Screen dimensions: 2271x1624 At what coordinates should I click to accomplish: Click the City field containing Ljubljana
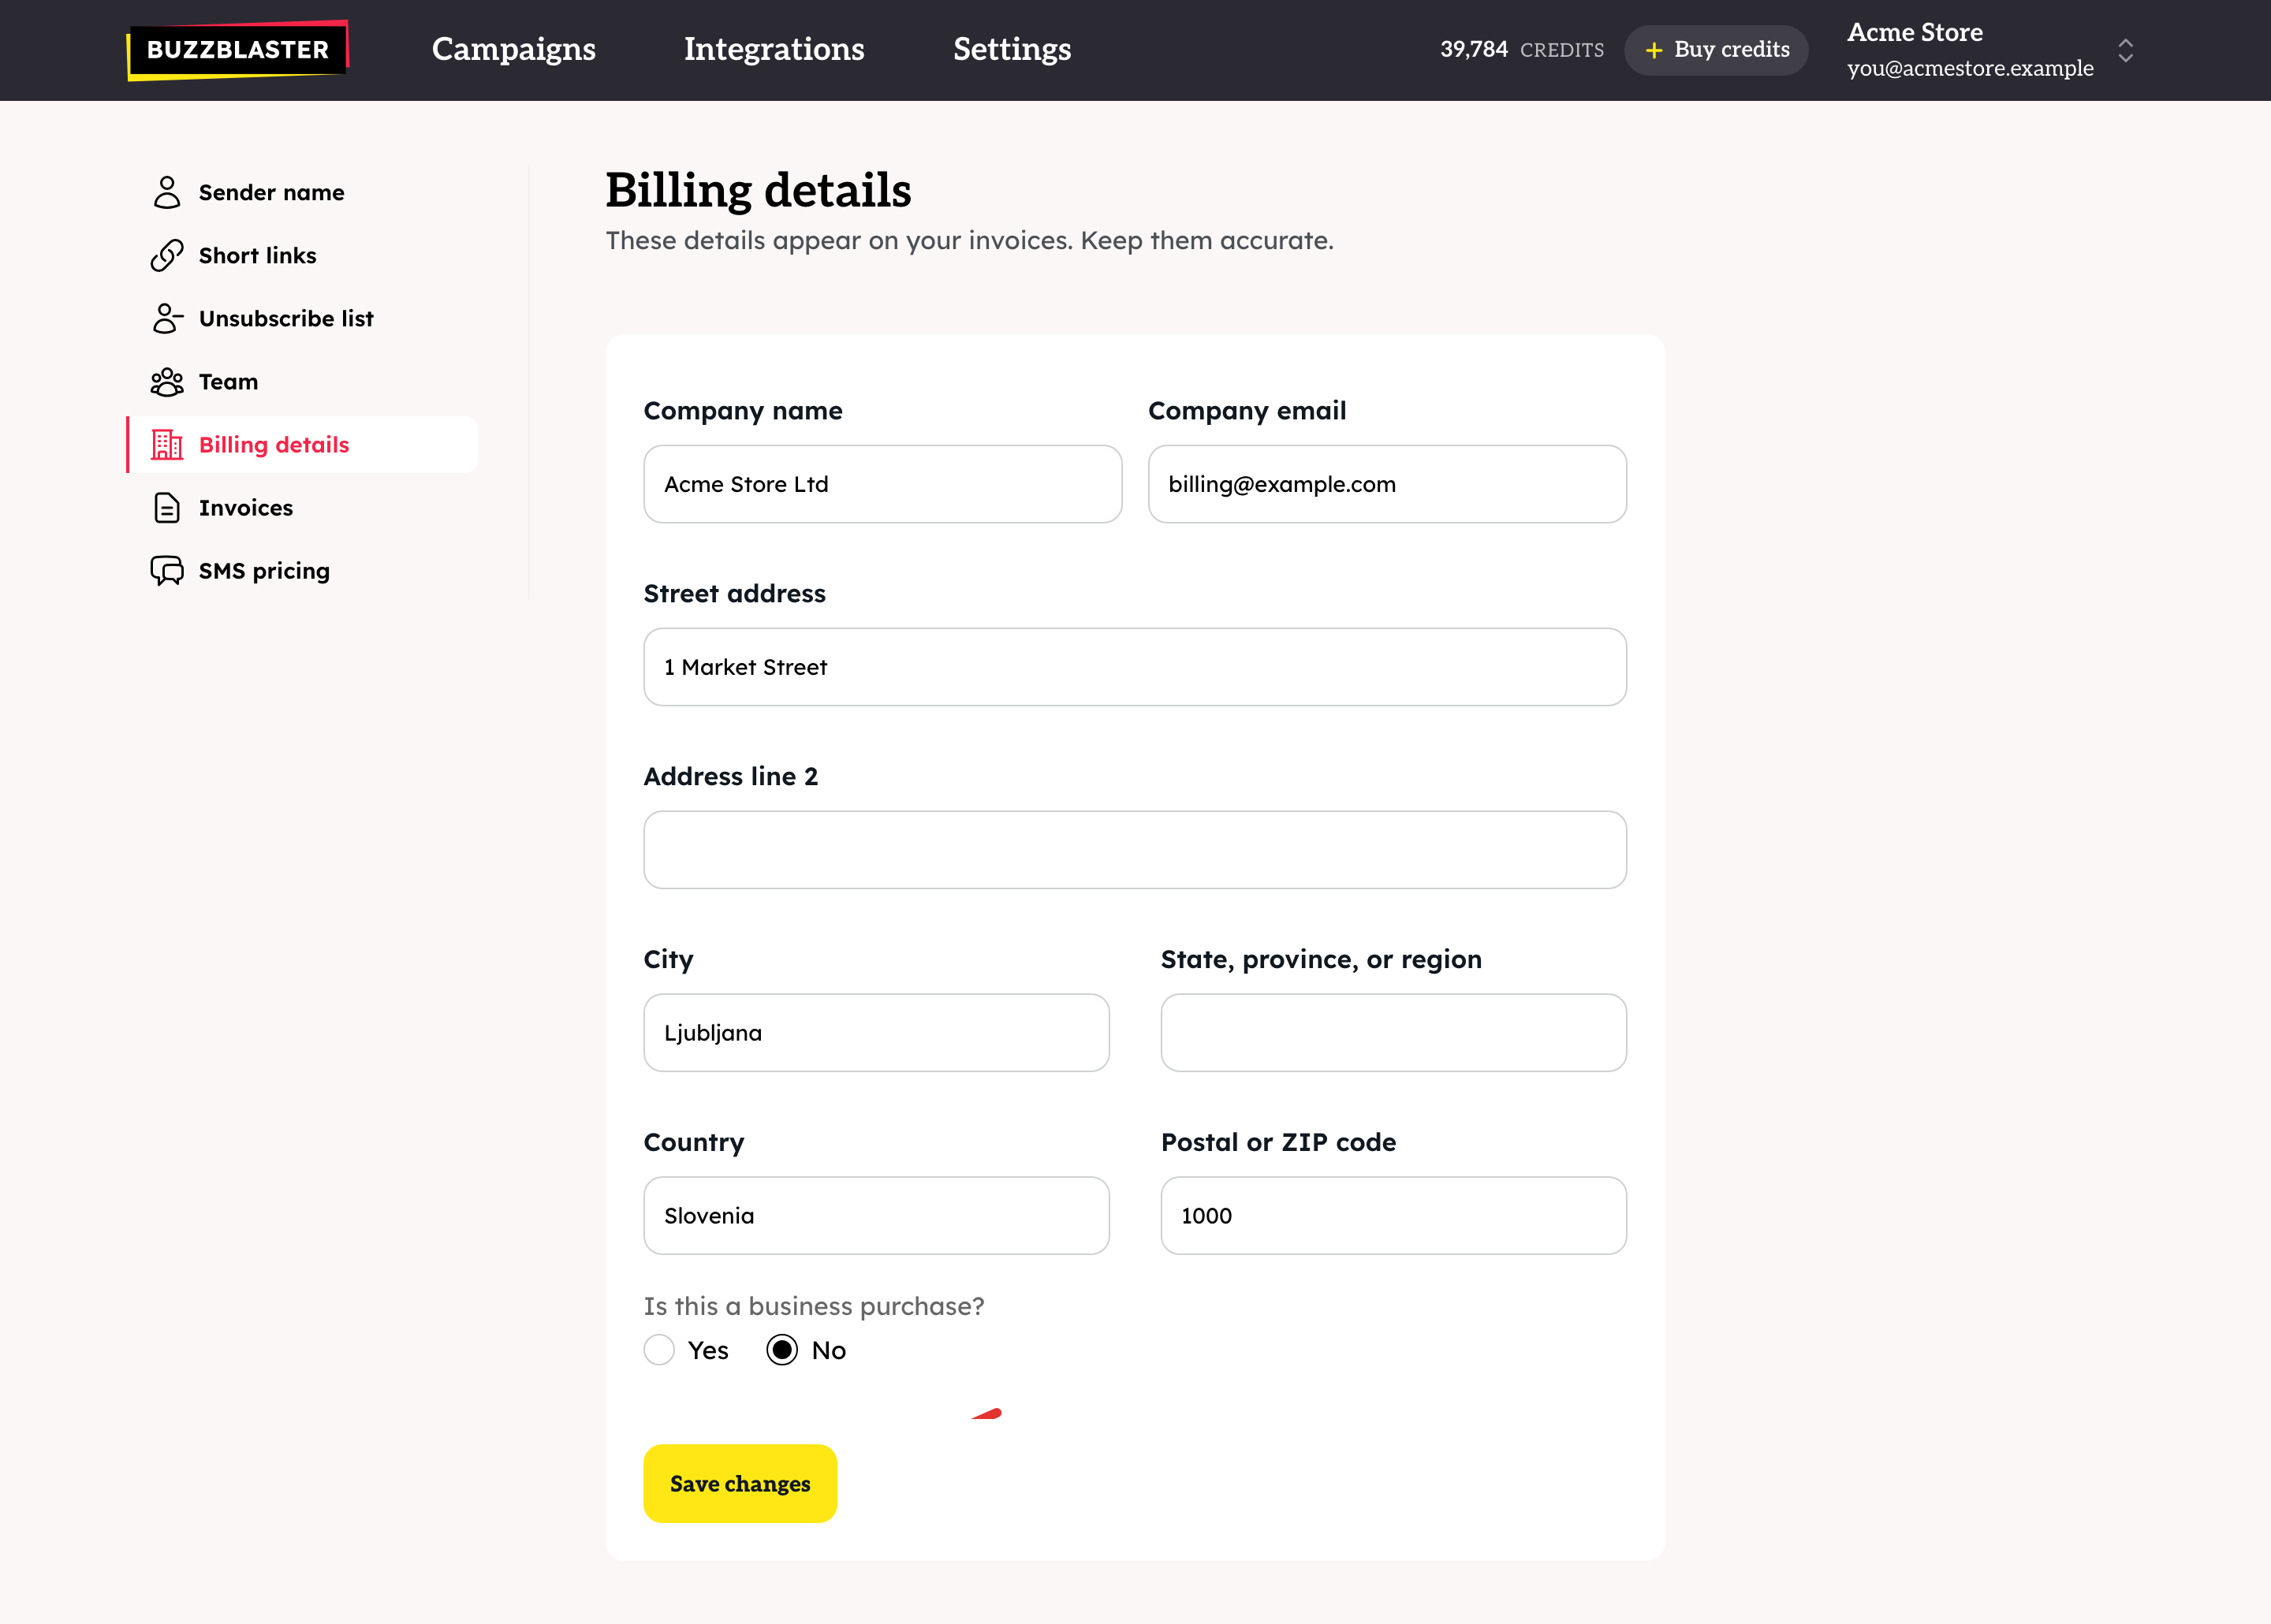pyautogui.click(x=876, y=1033)
